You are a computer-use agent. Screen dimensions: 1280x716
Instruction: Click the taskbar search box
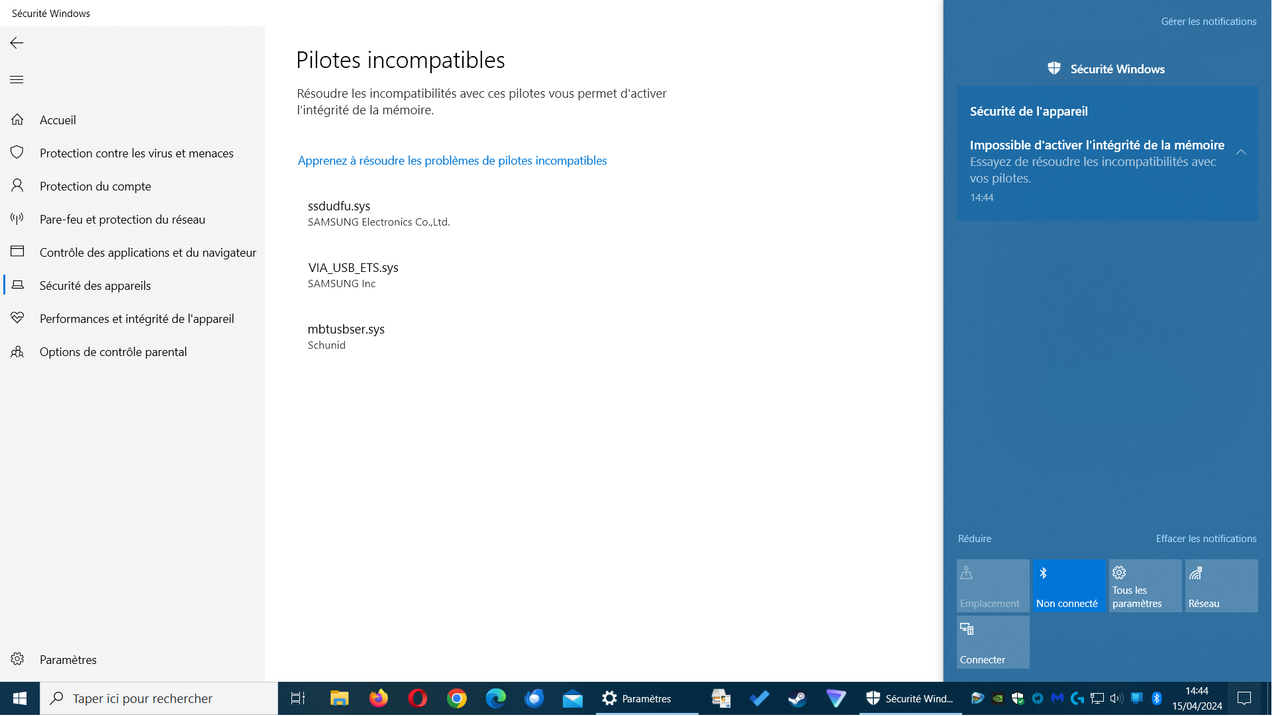(159, 699)
